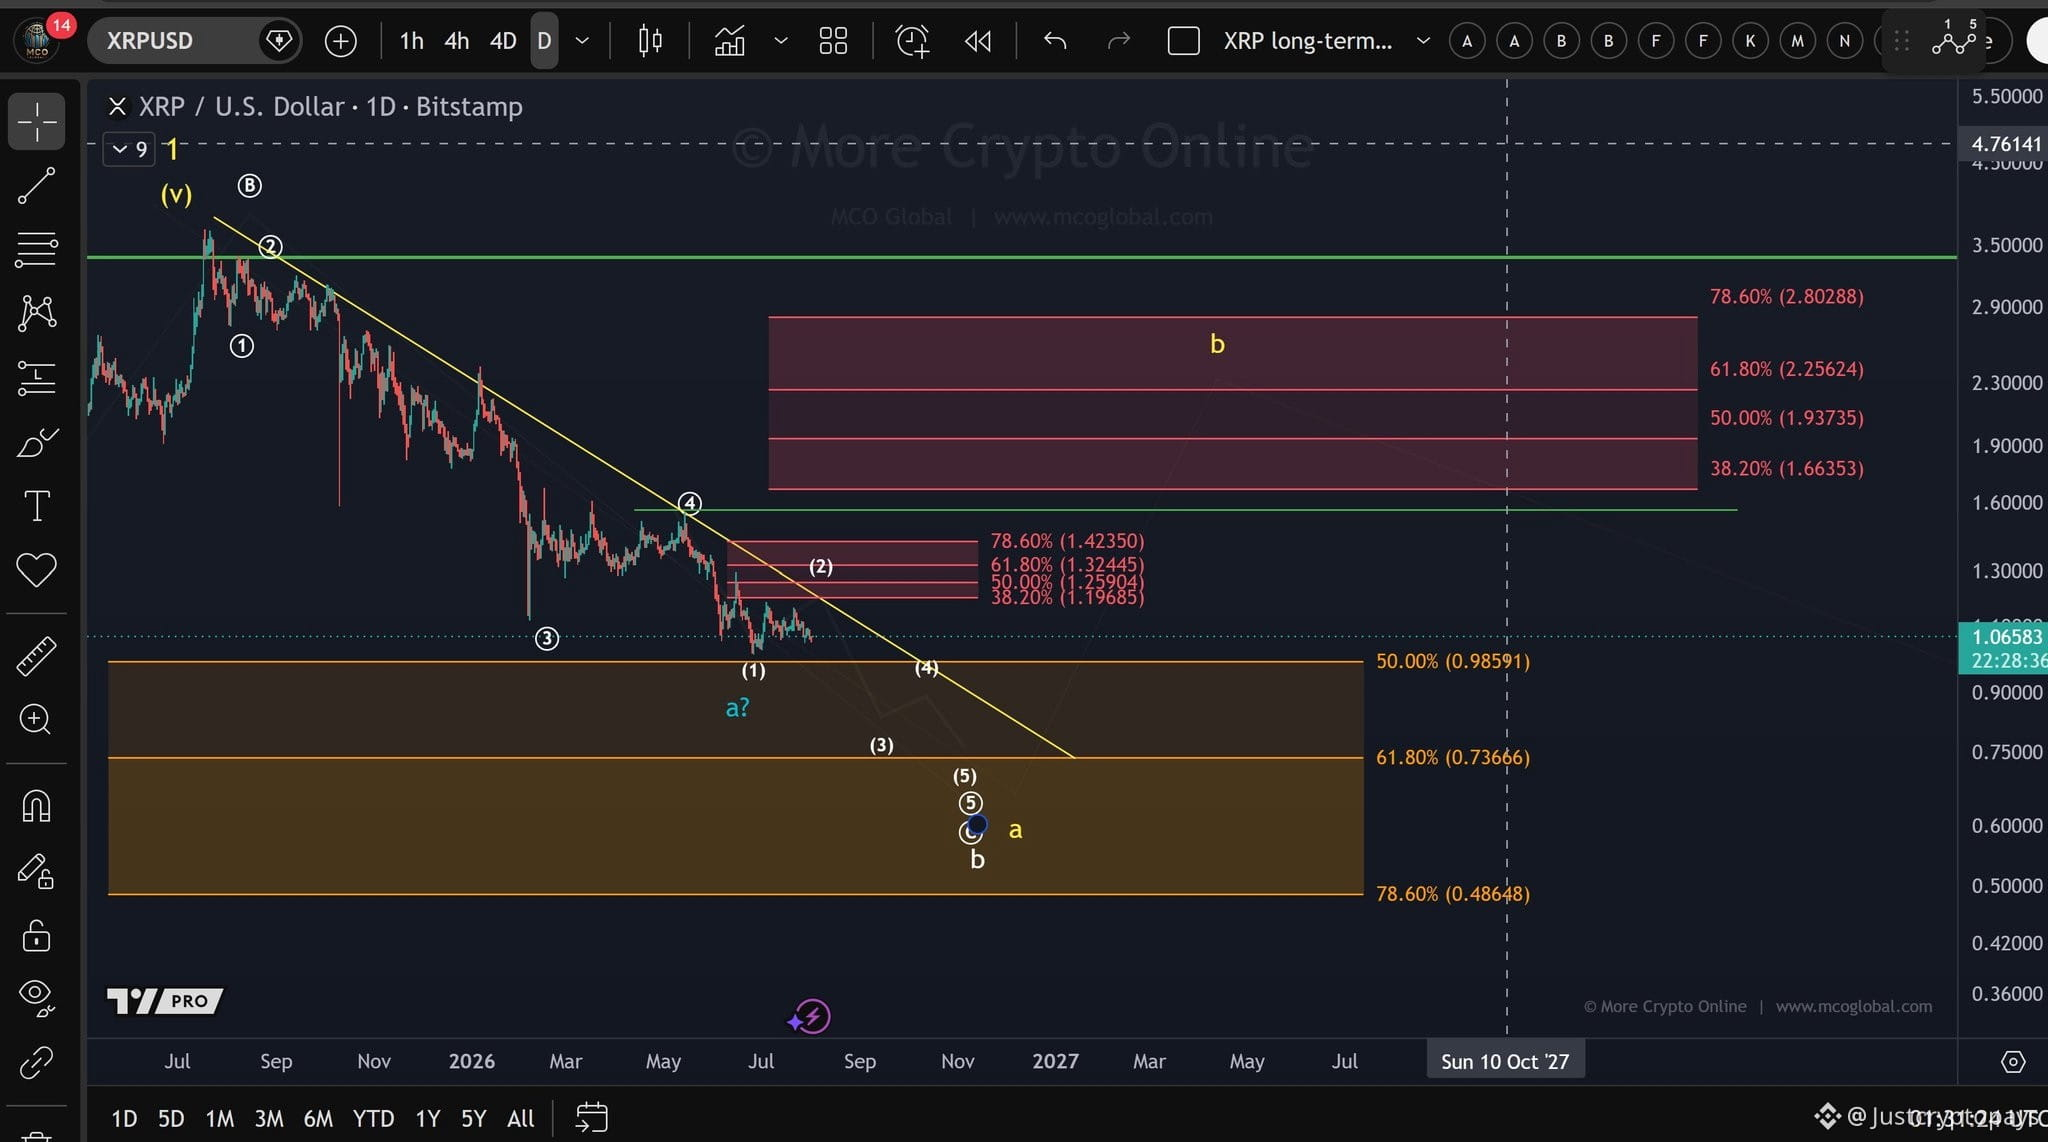The image size is (2048, 1142).
Task: Select the 61.80% (0.73666) Fibonacci label
Action: click(x=1453, y=757)
